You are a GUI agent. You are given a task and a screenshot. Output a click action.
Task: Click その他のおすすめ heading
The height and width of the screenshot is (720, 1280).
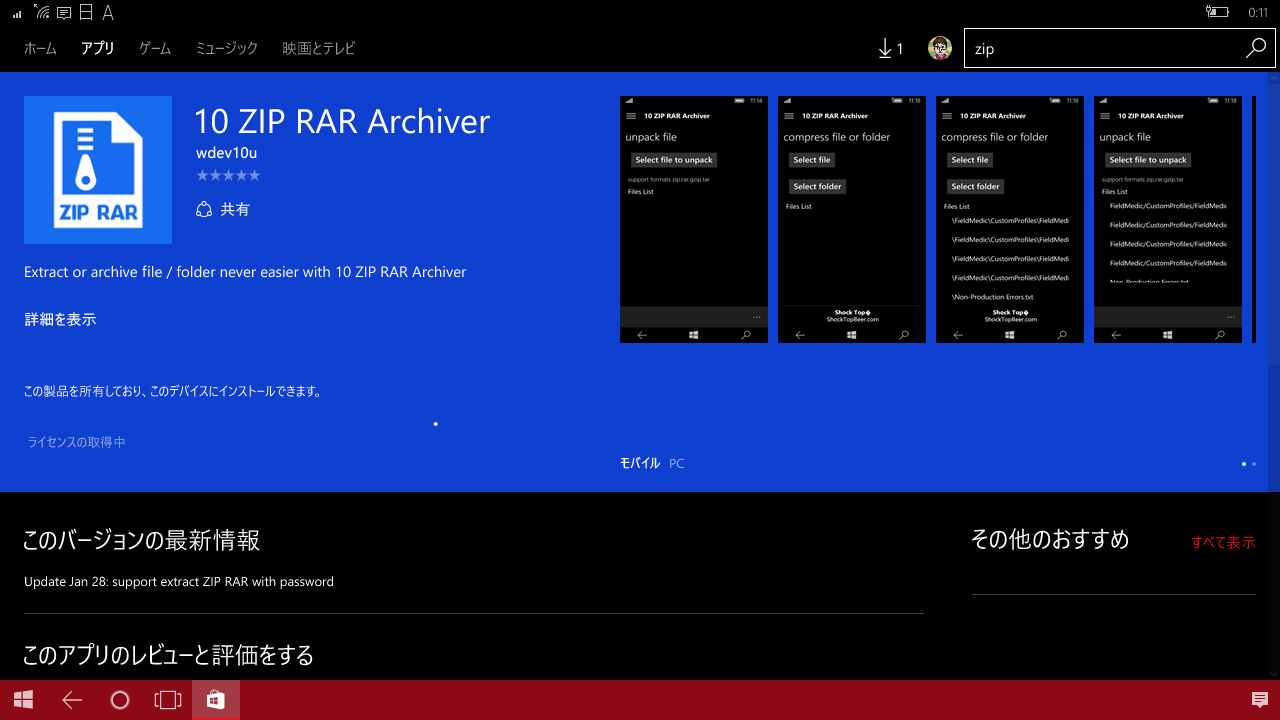click(1050, 540)
